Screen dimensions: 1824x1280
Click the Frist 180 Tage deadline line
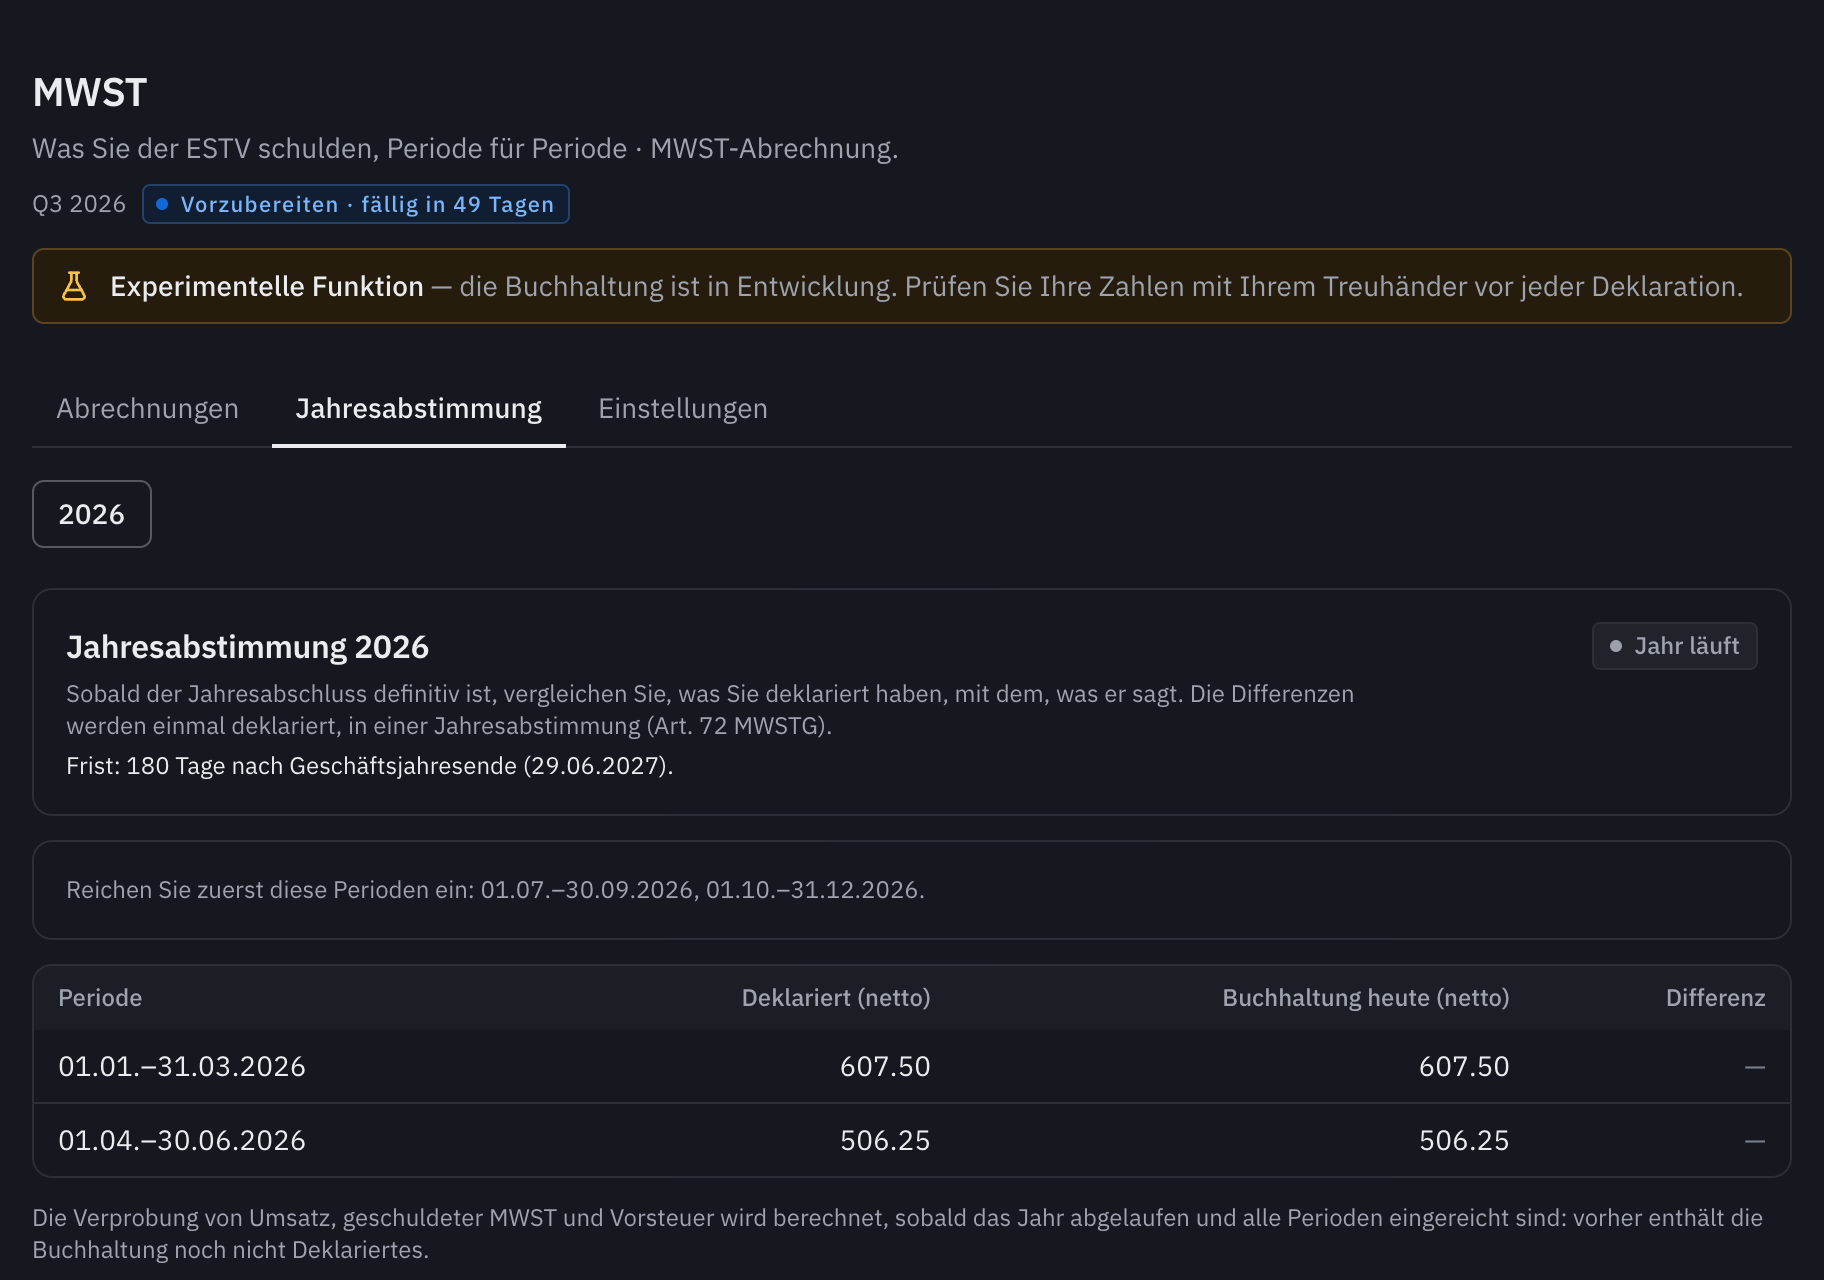click(x=370, y=766)
